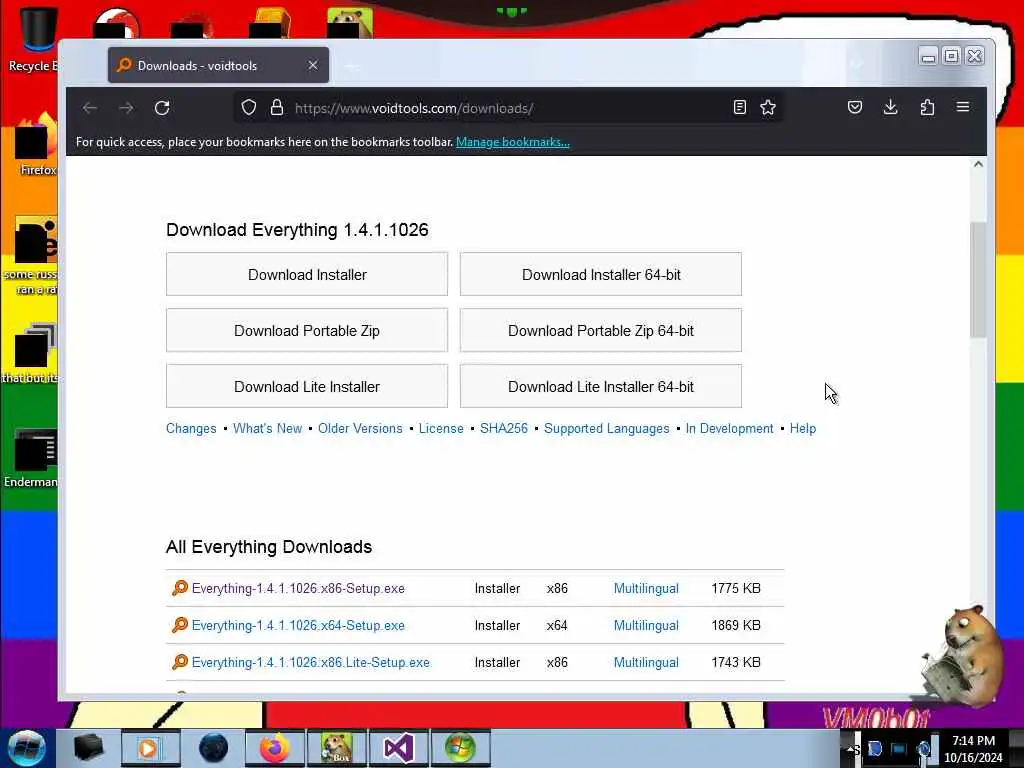
Task: Open the Changes link
Action: click(191, 428)
